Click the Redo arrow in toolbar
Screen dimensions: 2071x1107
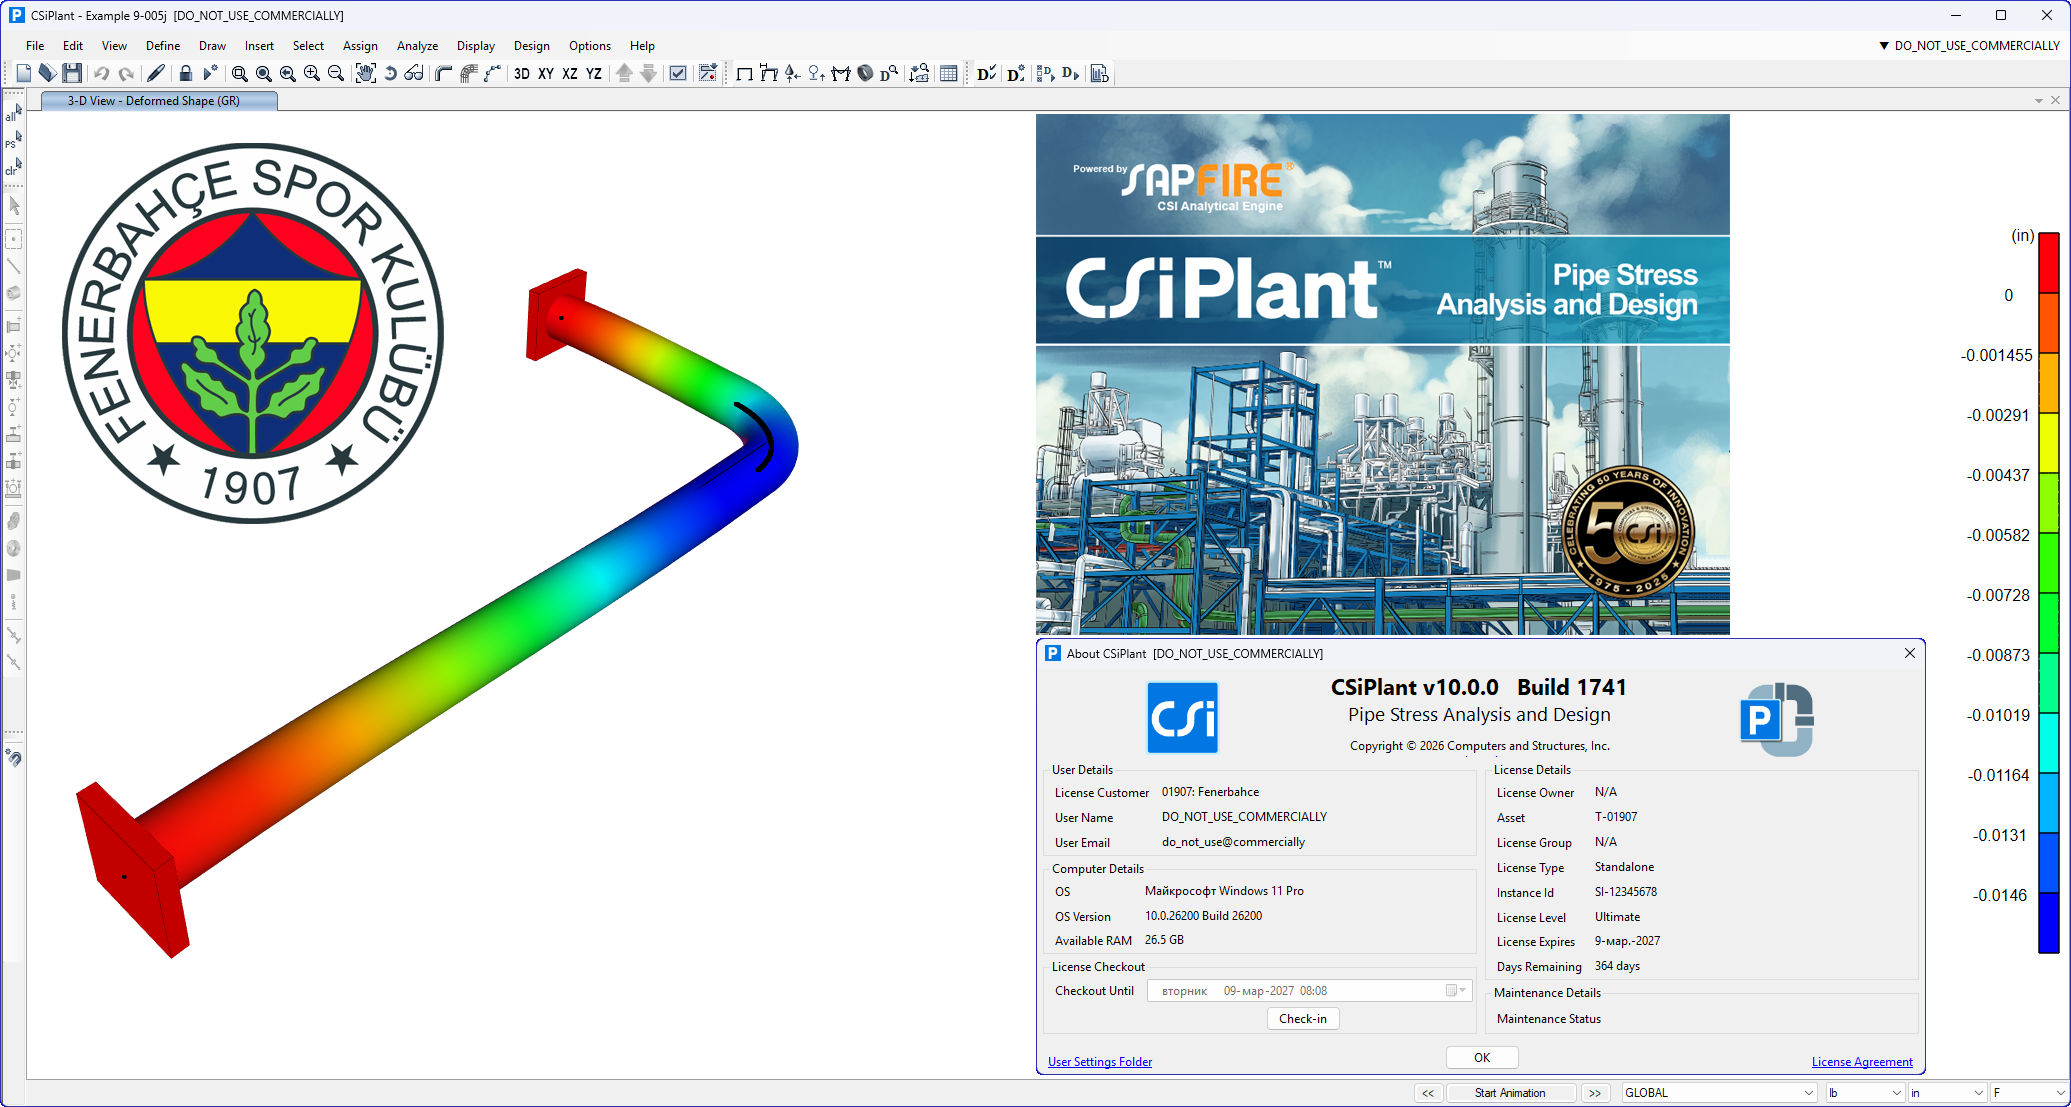126,73
